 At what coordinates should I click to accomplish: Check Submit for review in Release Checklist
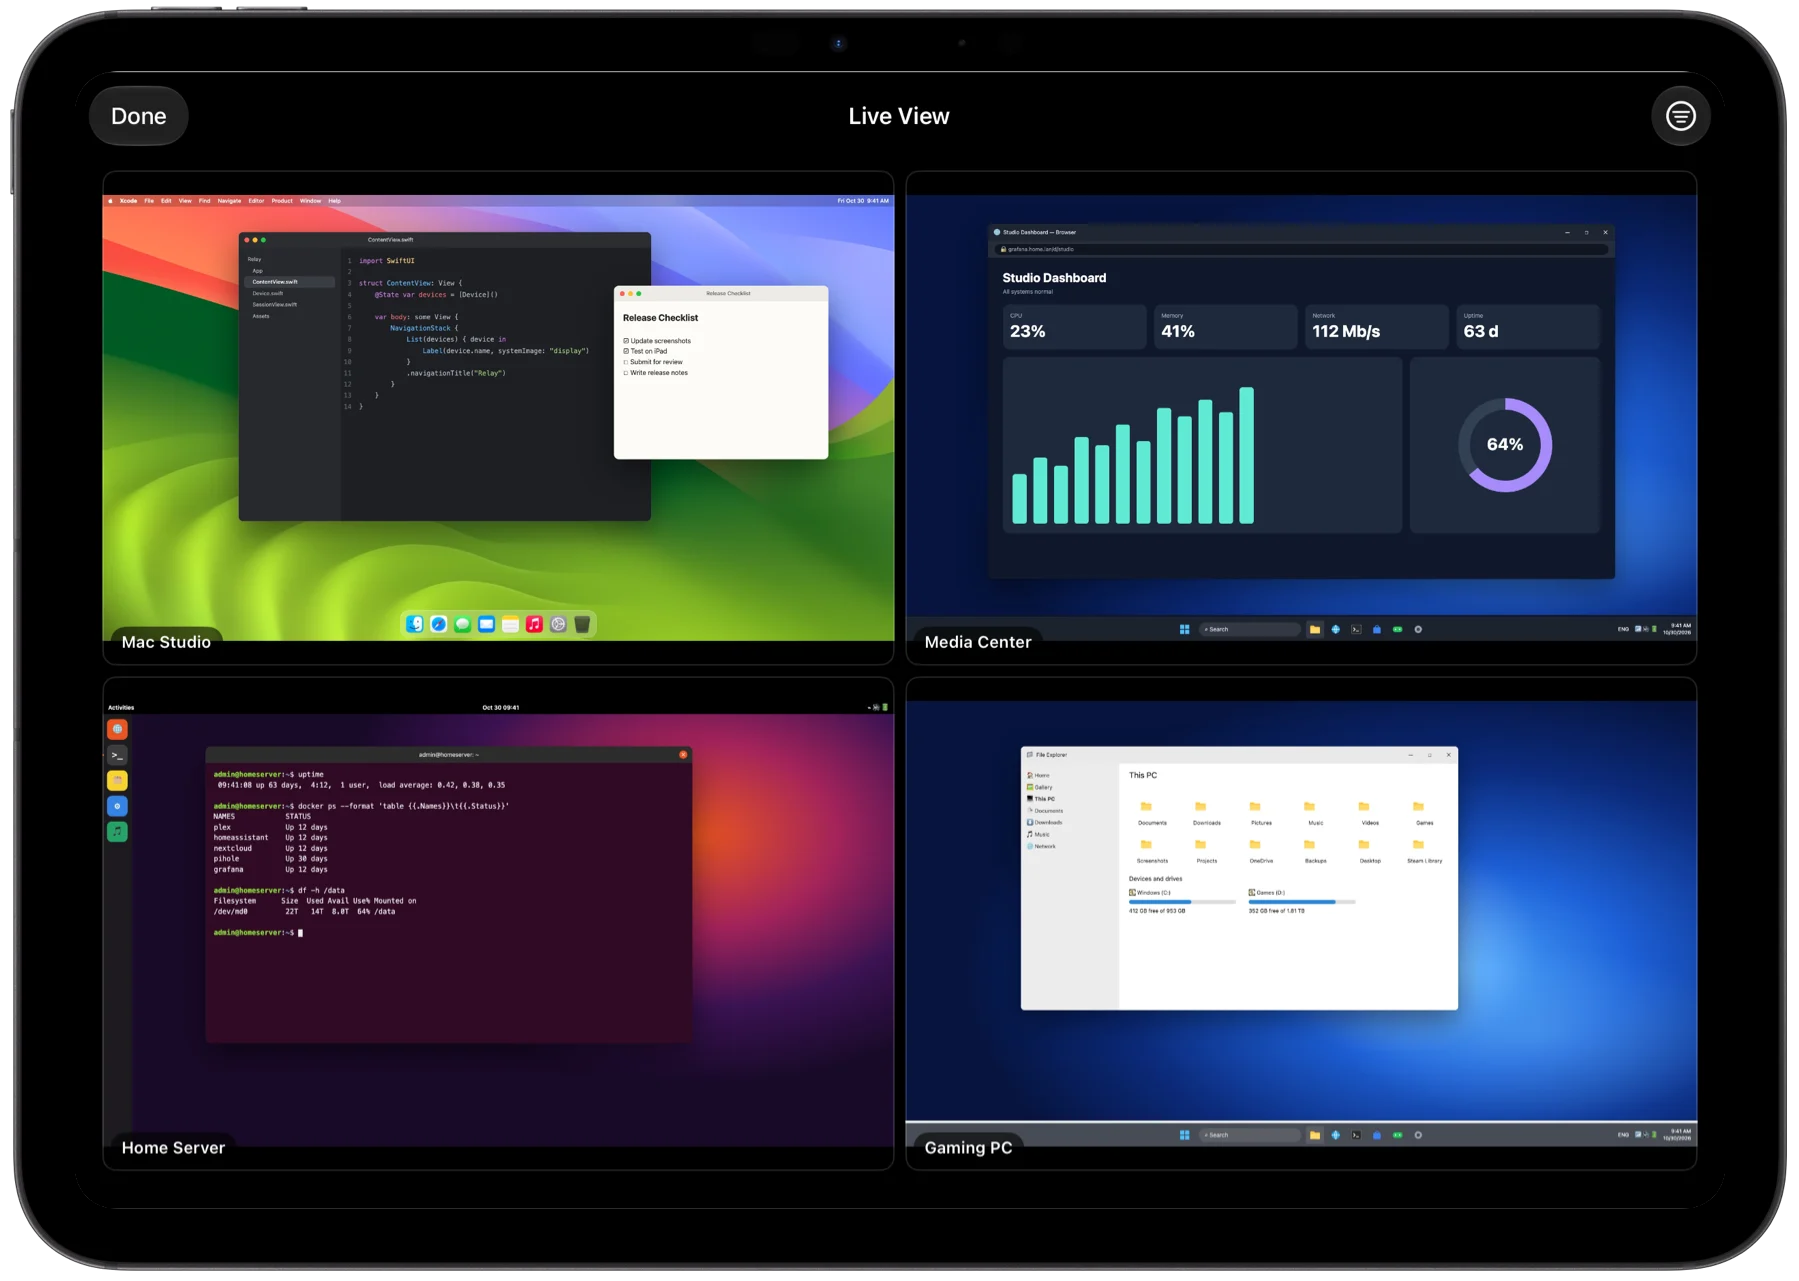[626, 362]
